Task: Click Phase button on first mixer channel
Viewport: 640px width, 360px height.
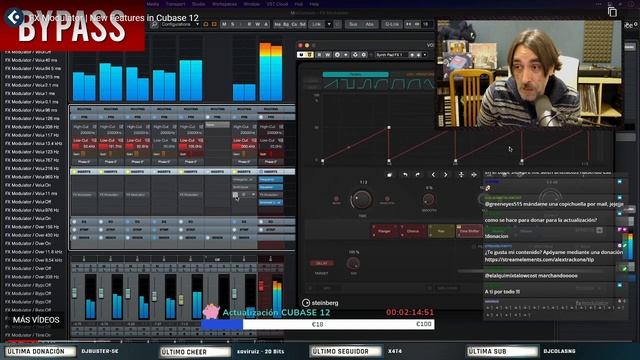Action: click(84, 162)
